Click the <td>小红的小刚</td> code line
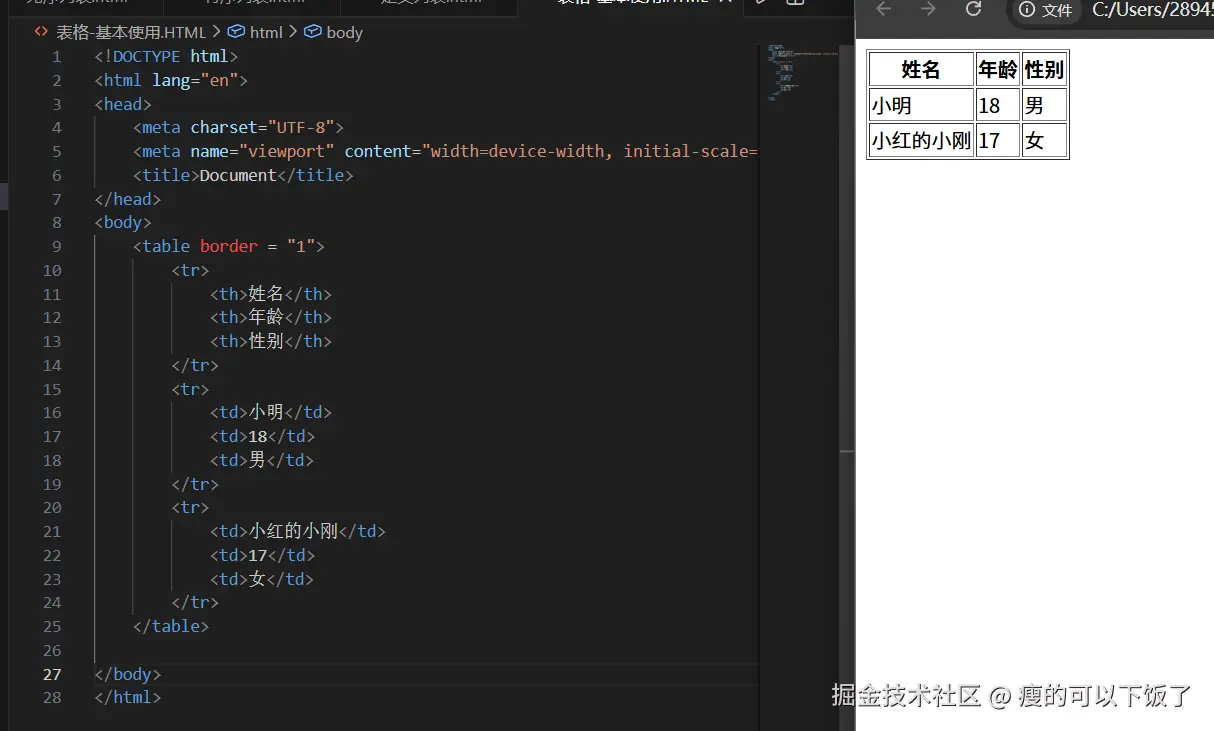The height and width of the screenshot is (731, 1214). [297, 531]
